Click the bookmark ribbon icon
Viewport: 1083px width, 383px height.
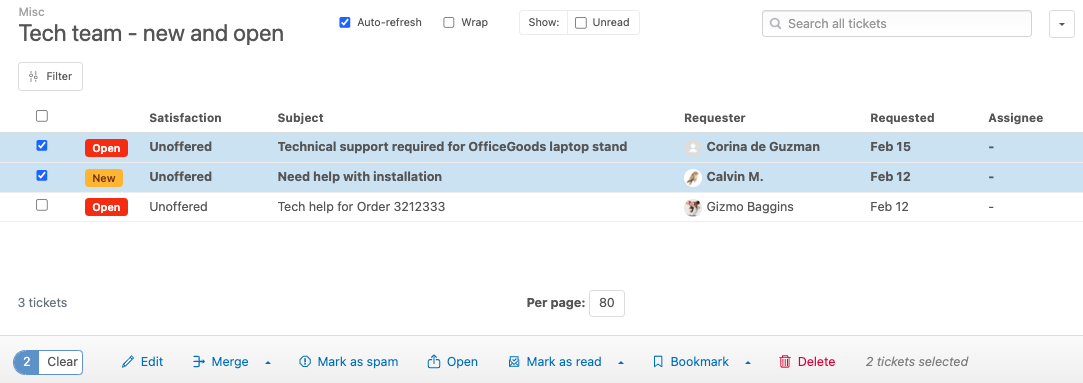pos(658,362)
